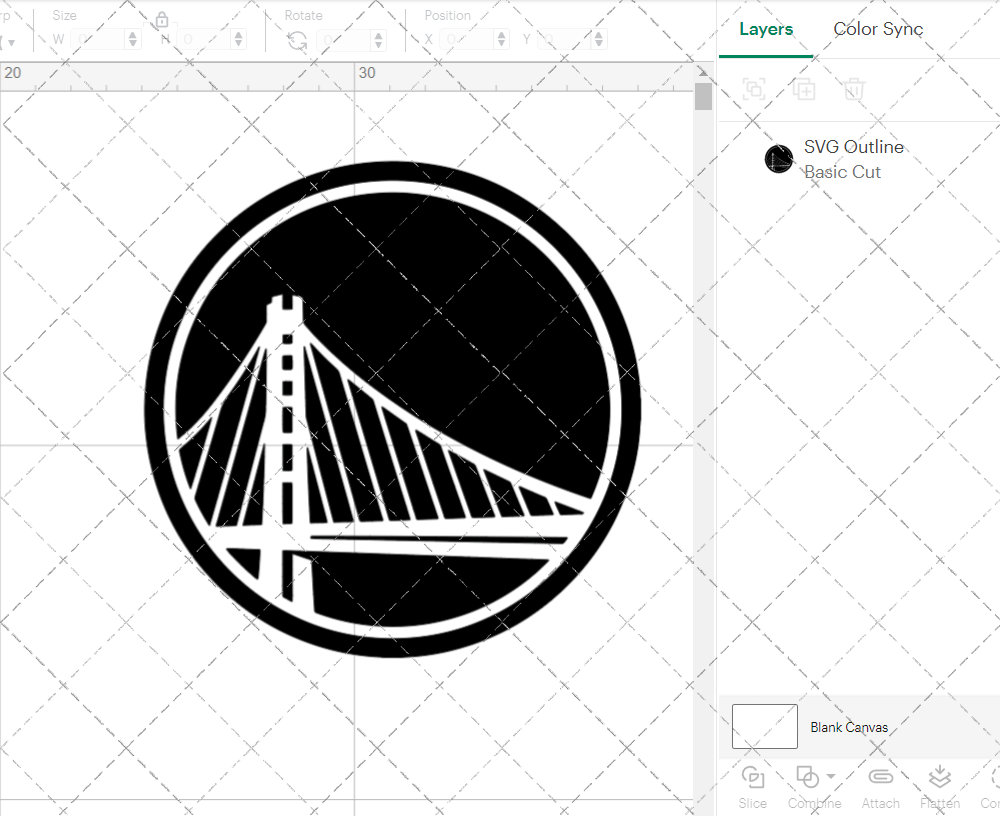Image resolution: width=1000 pixels, height=816 pixels.
Task: Toggle the size aspect ratio lock
Action: [162, 19]
